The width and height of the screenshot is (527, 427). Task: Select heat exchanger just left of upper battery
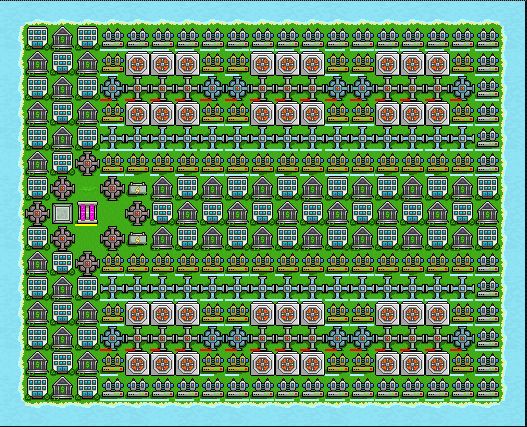tap(112, 188)
